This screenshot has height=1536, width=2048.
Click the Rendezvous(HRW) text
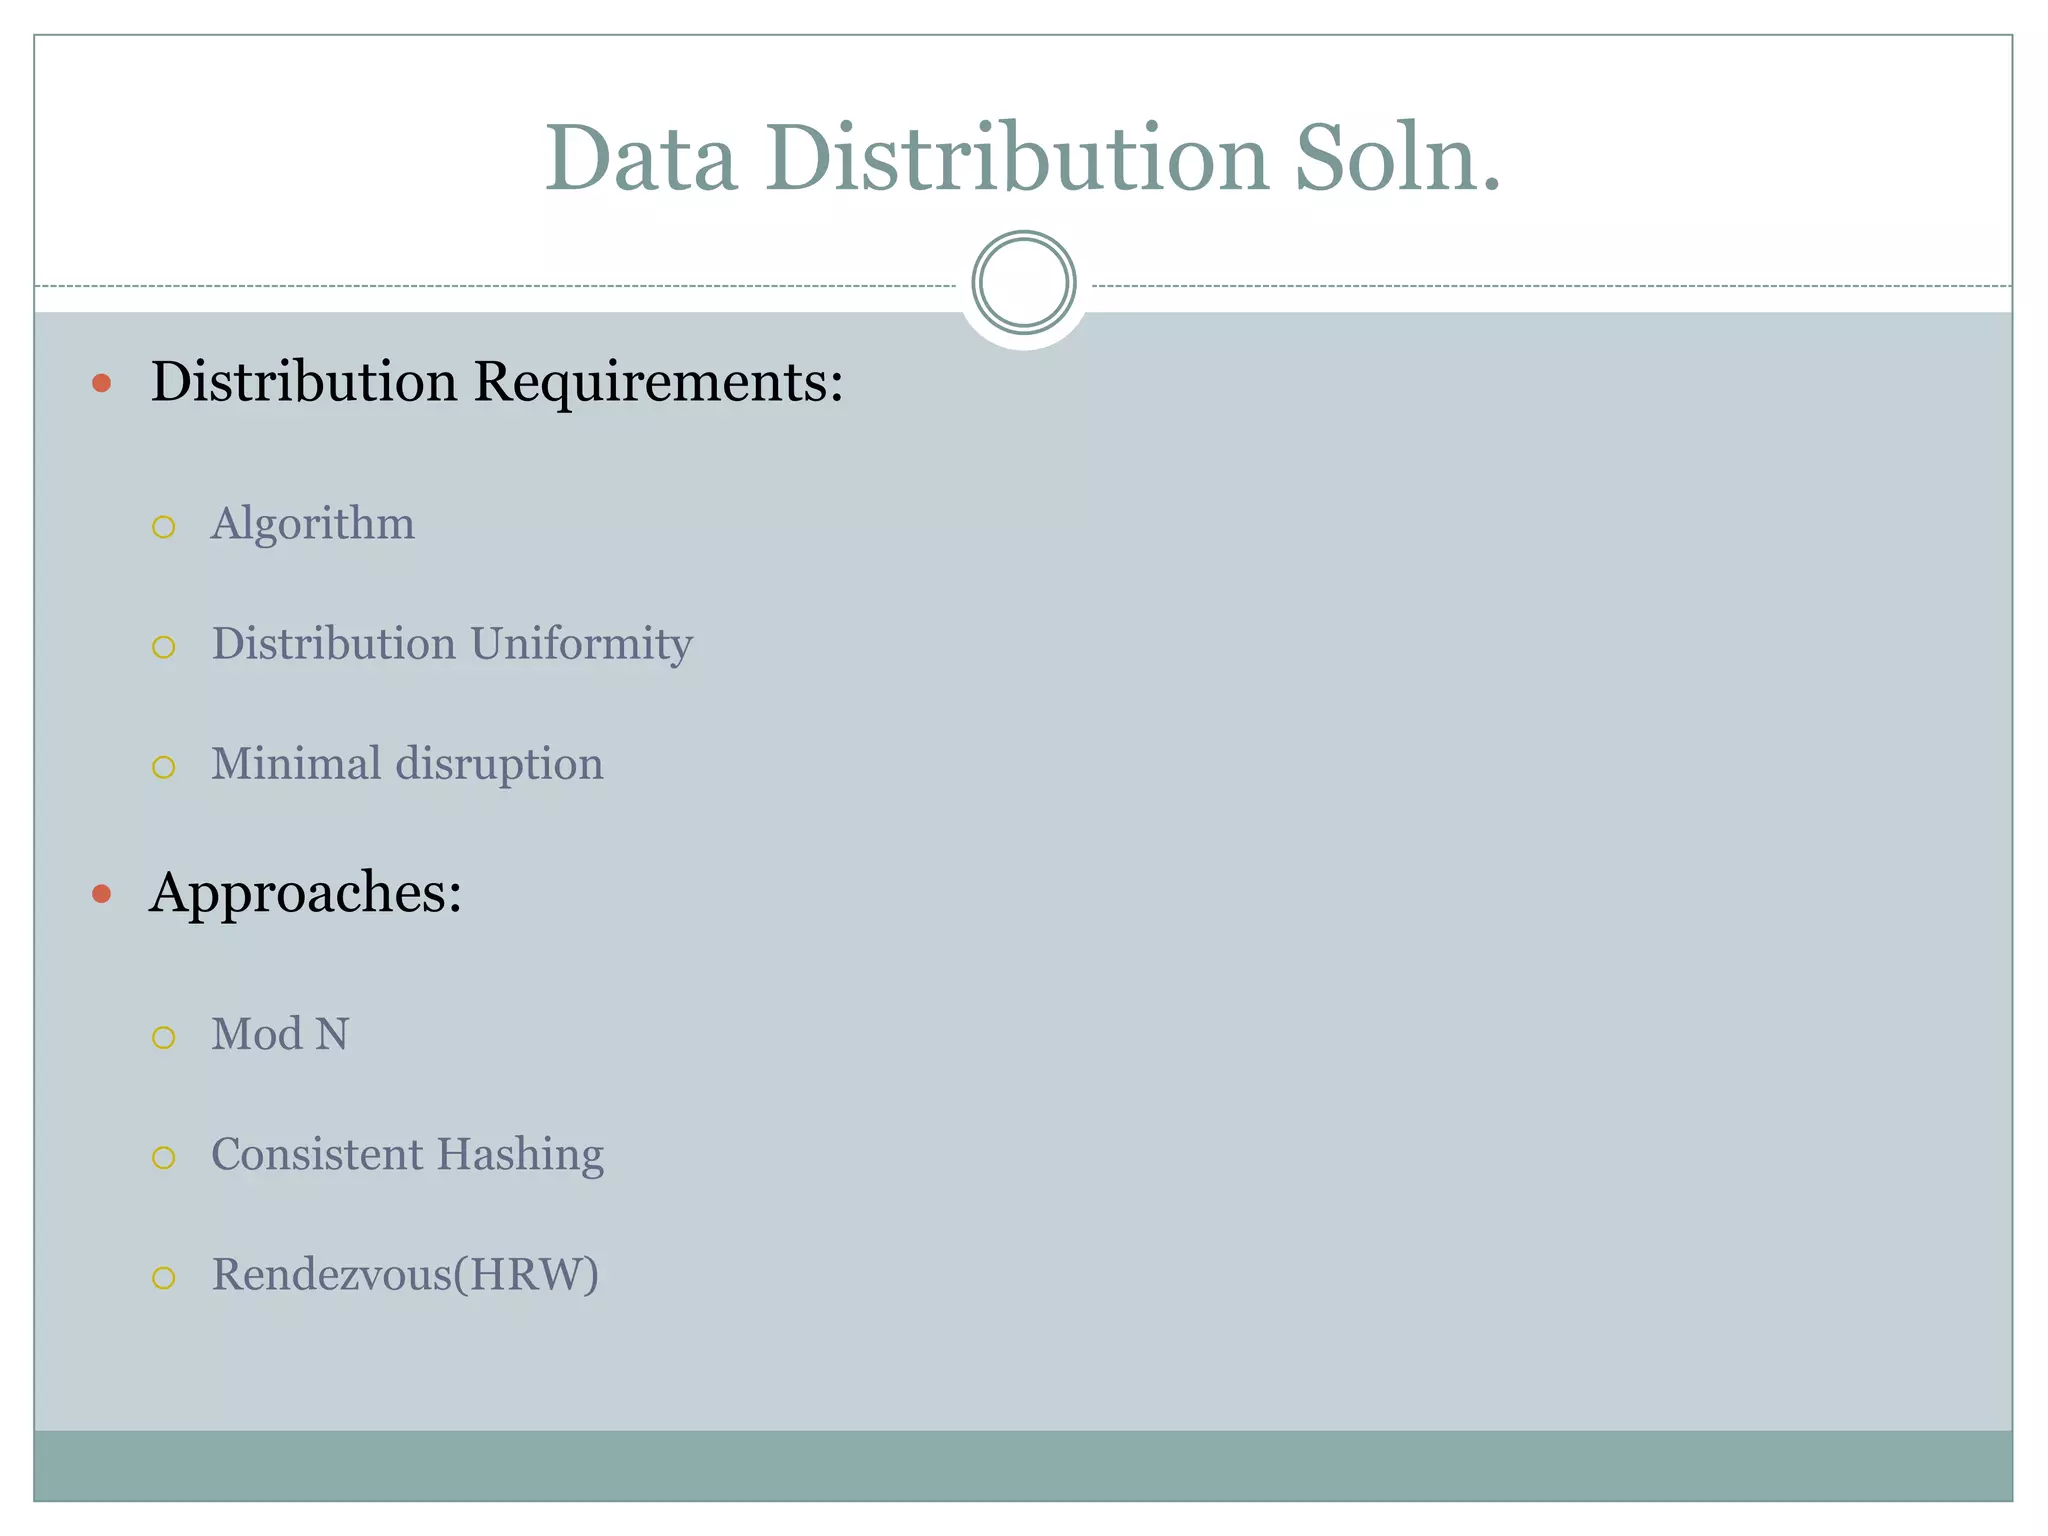pyautogui.click(x=405, y=1275)
